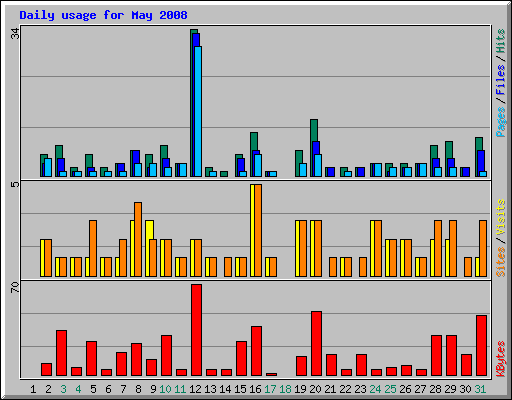Click the red KBytes bar for day 28
The width and height of the screenshot is (512, 400).
[436, 356]
